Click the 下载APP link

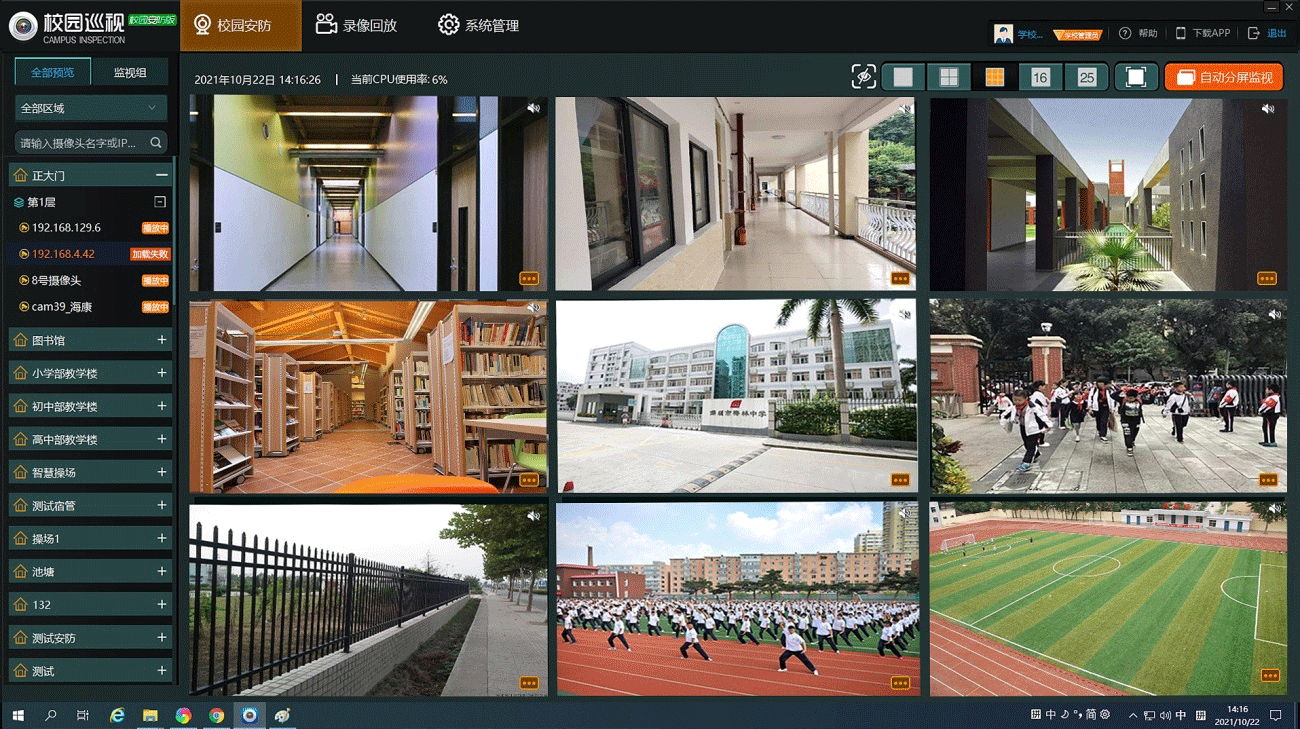[1203, 33]
